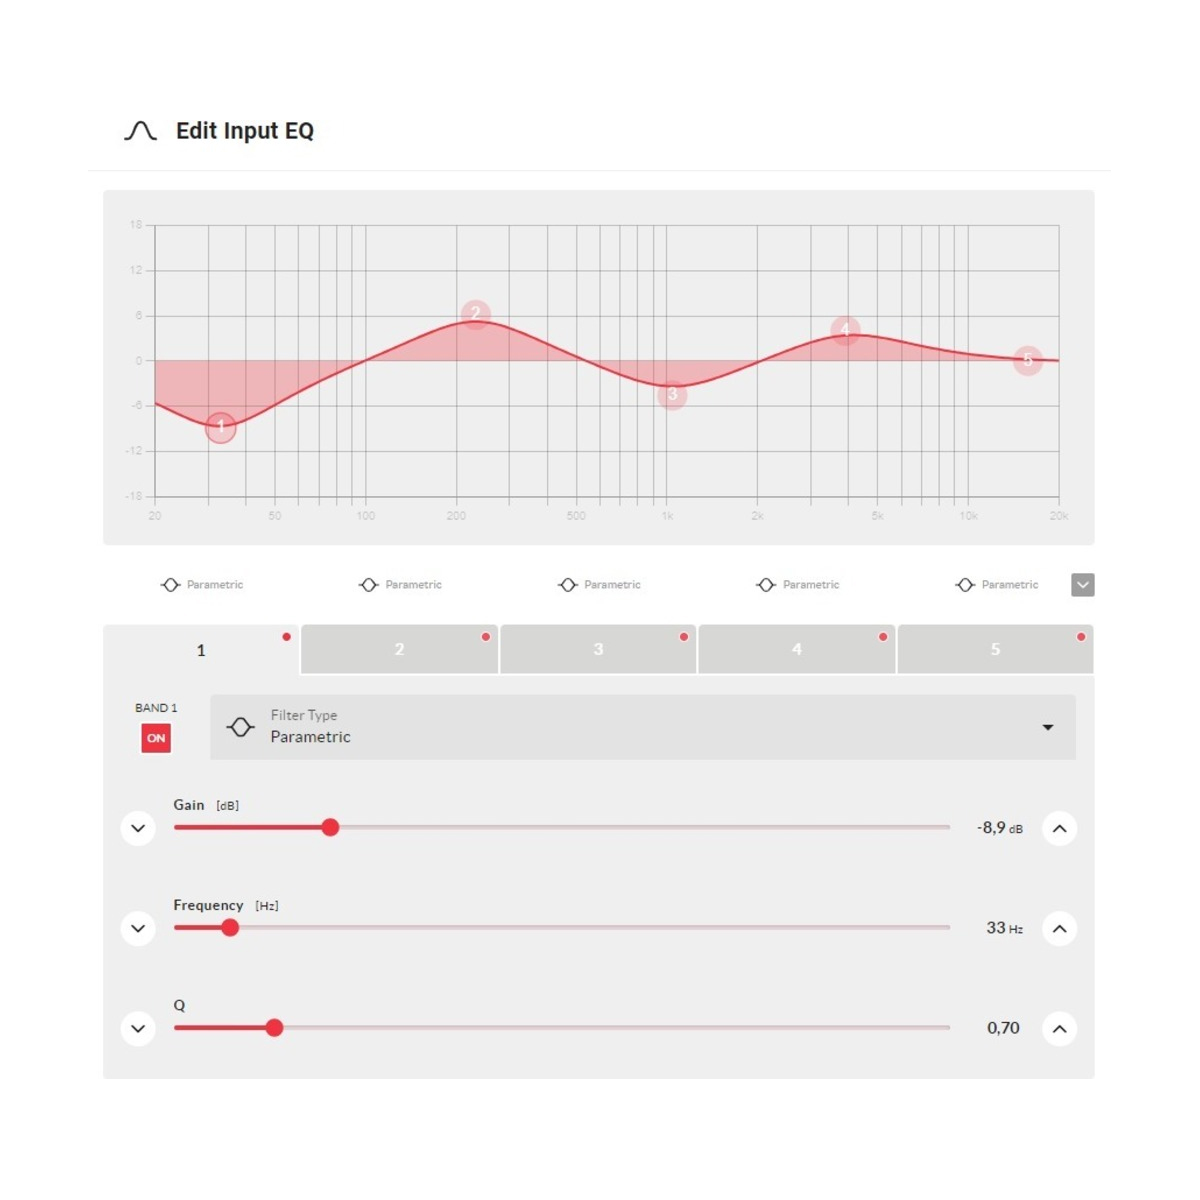The width and height of the screenshot is (1200, 1200).
Task: Click the third Parametric label below graph
Action: [x=612, y=585]
